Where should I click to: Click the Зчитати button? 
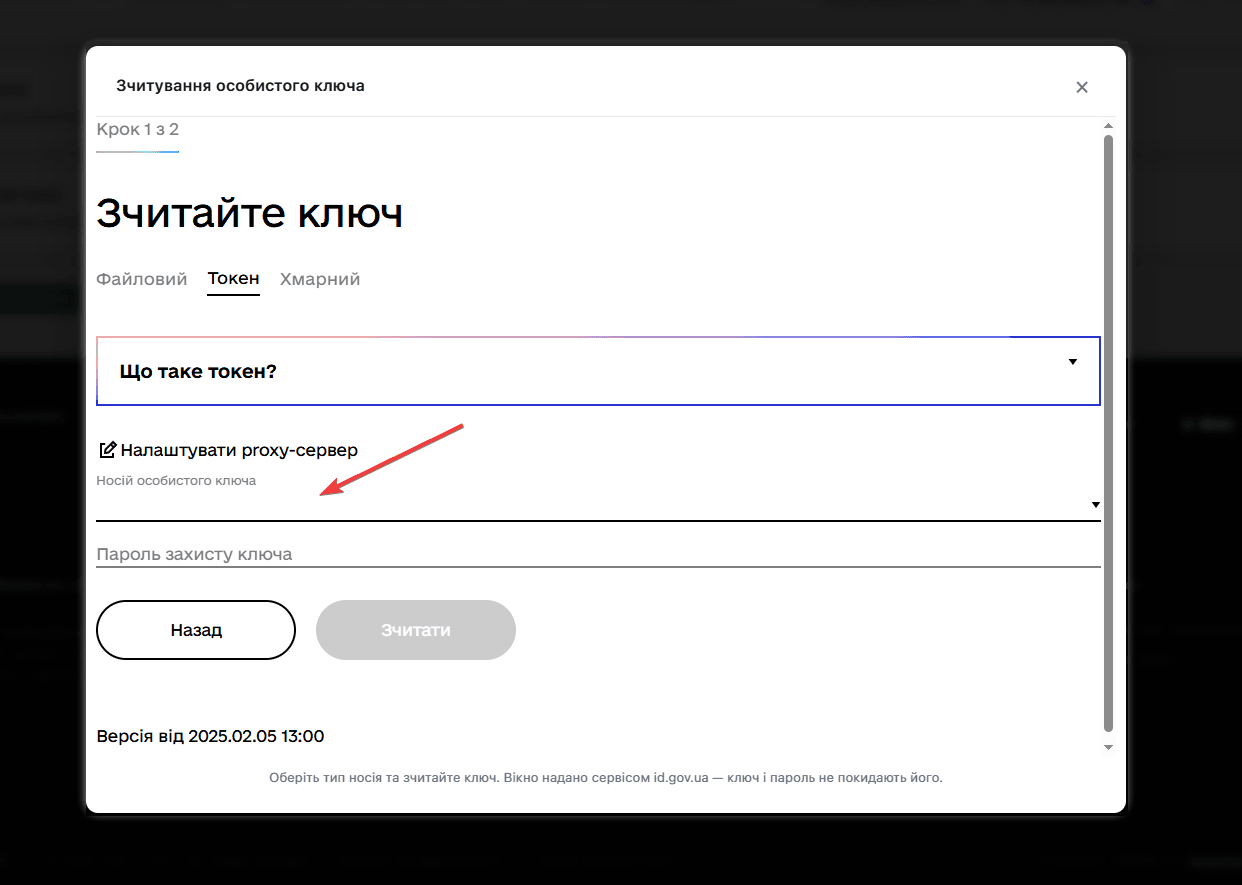click(416, 630)
